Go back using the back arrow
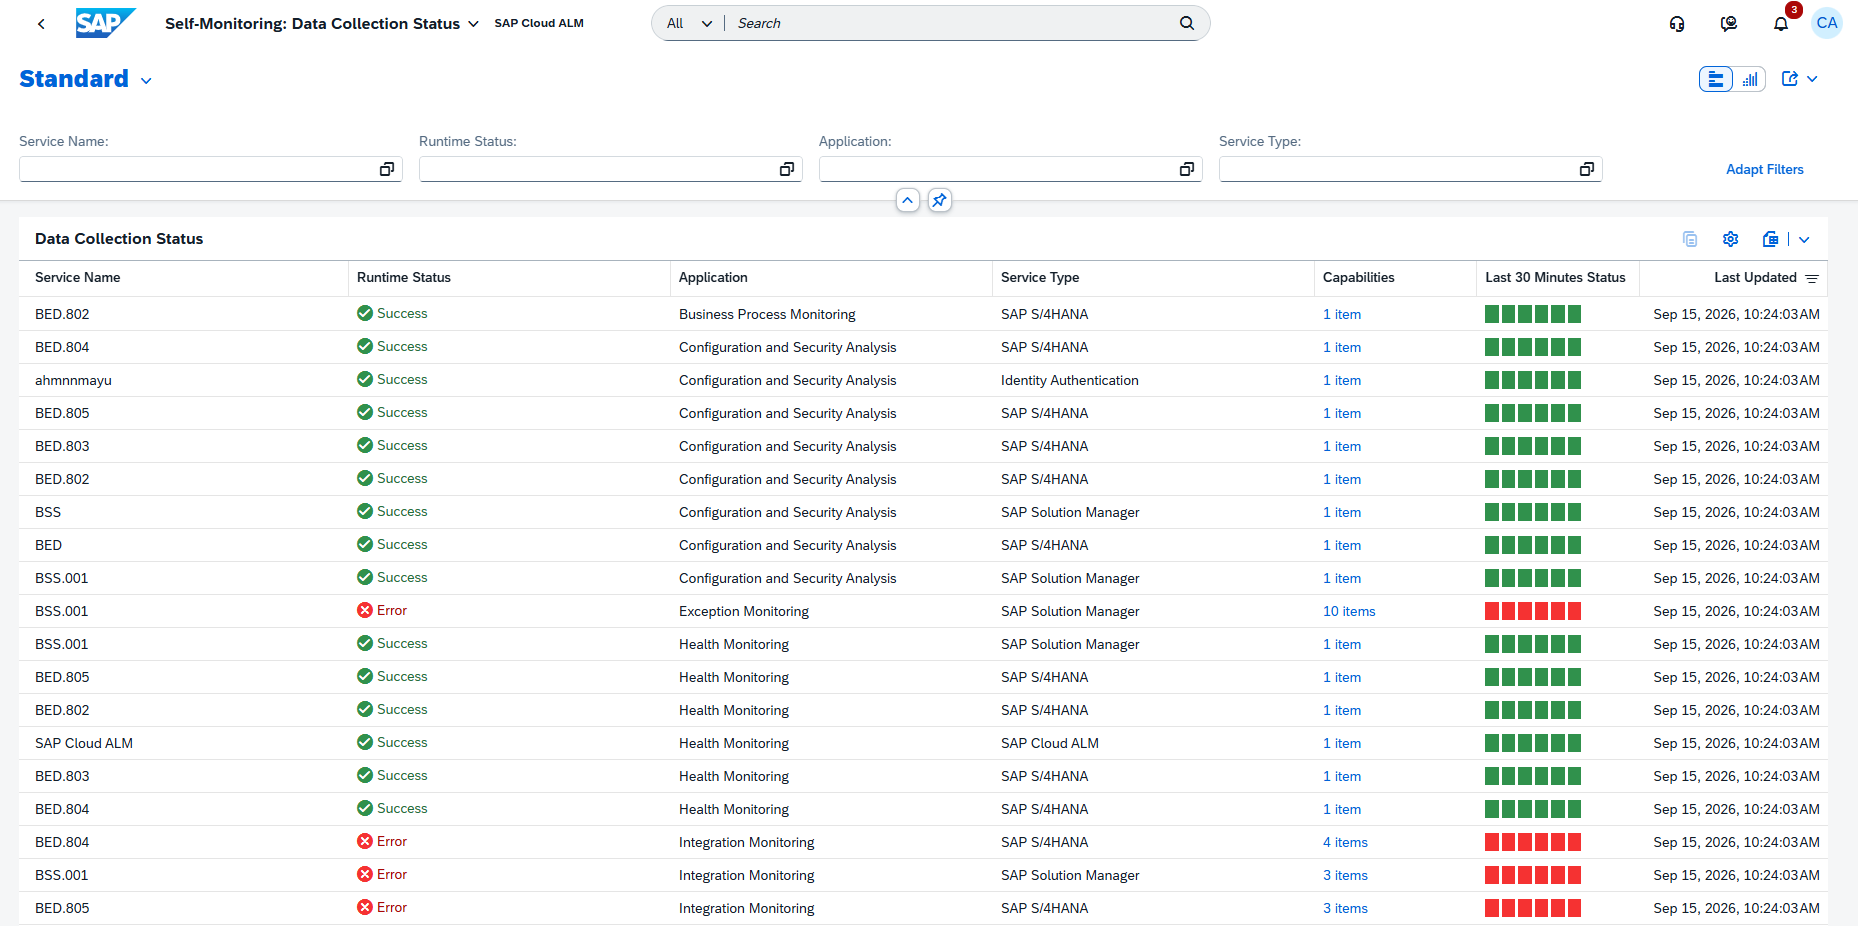 point(41,23)
